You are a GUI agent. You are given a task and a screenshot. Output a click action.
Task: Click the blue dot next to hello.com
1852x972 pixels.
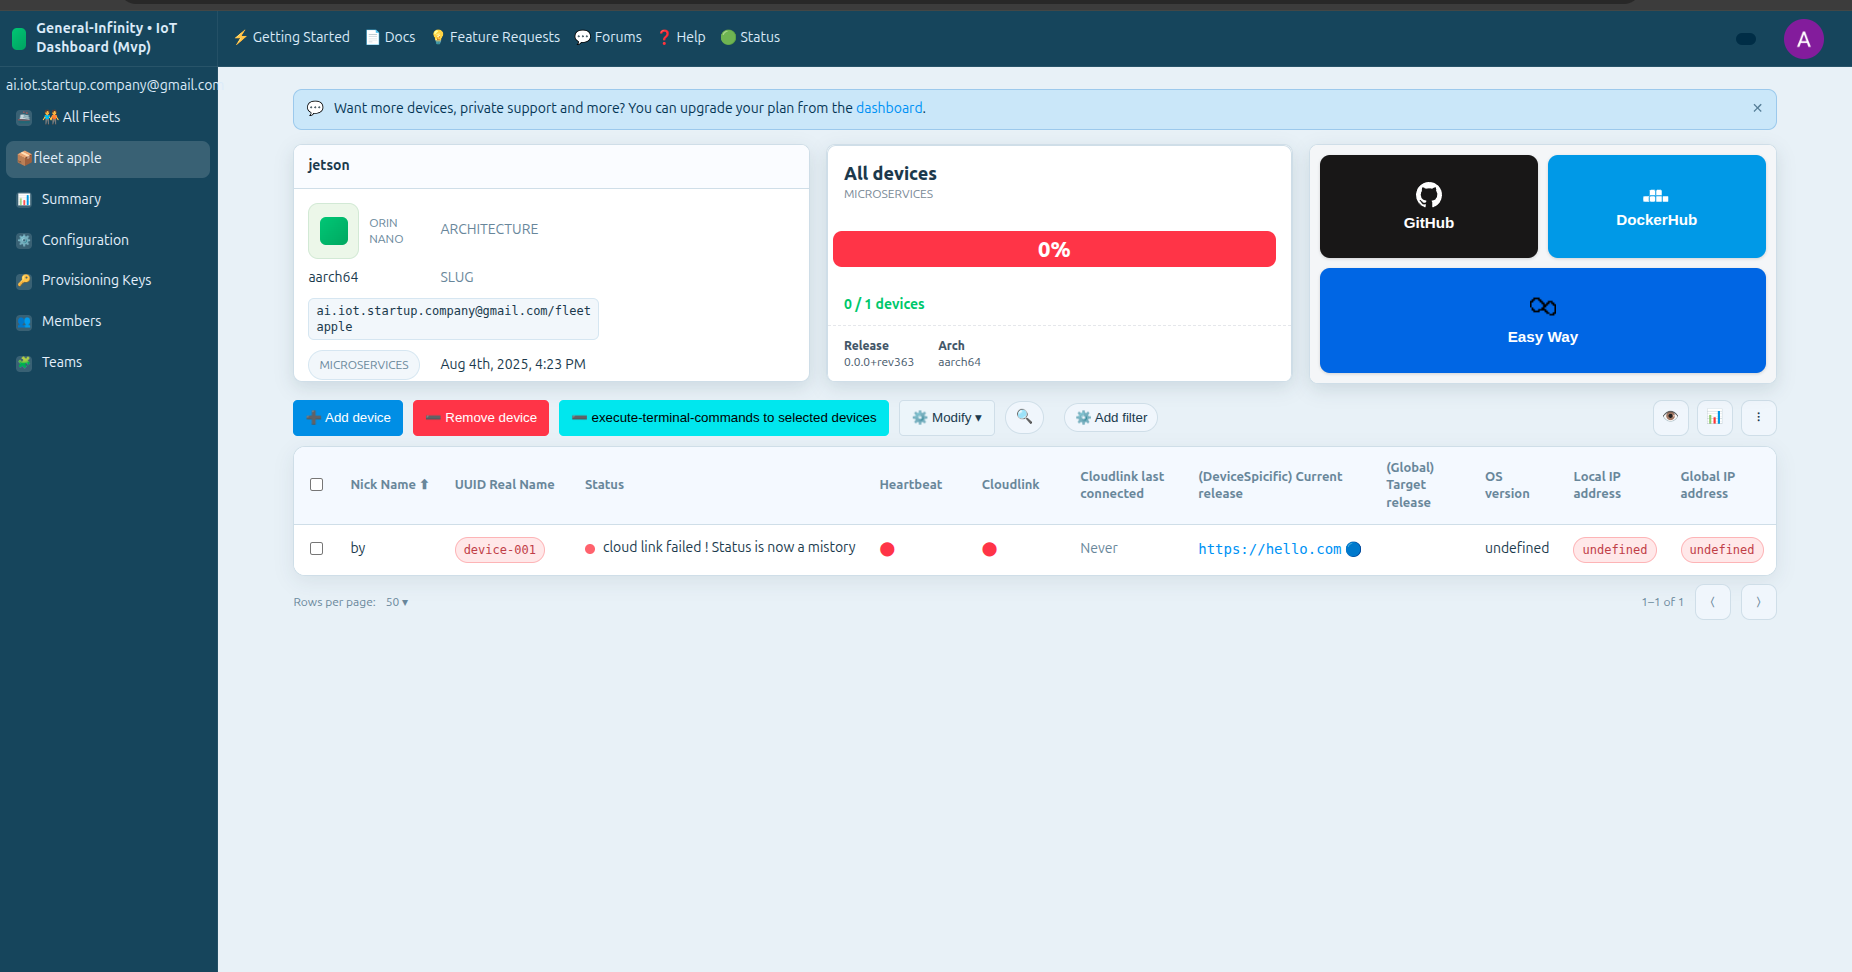pyautogui.click(x=1353, y=549)
